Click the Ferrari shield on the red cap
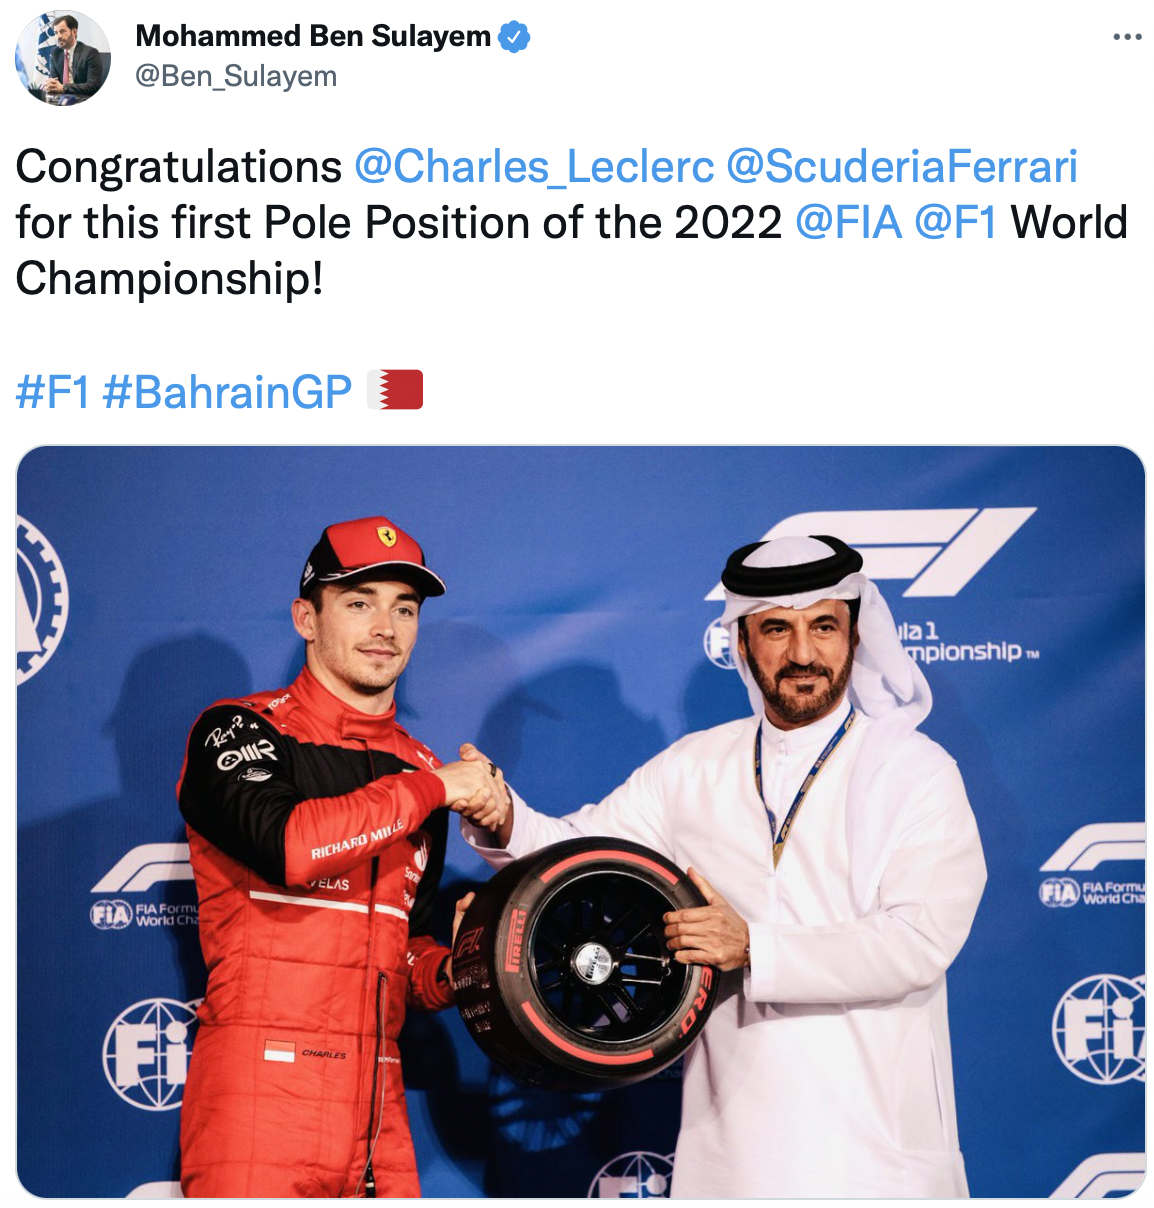This screenshot has width=1154, height=1208. (x=386, y=536)
